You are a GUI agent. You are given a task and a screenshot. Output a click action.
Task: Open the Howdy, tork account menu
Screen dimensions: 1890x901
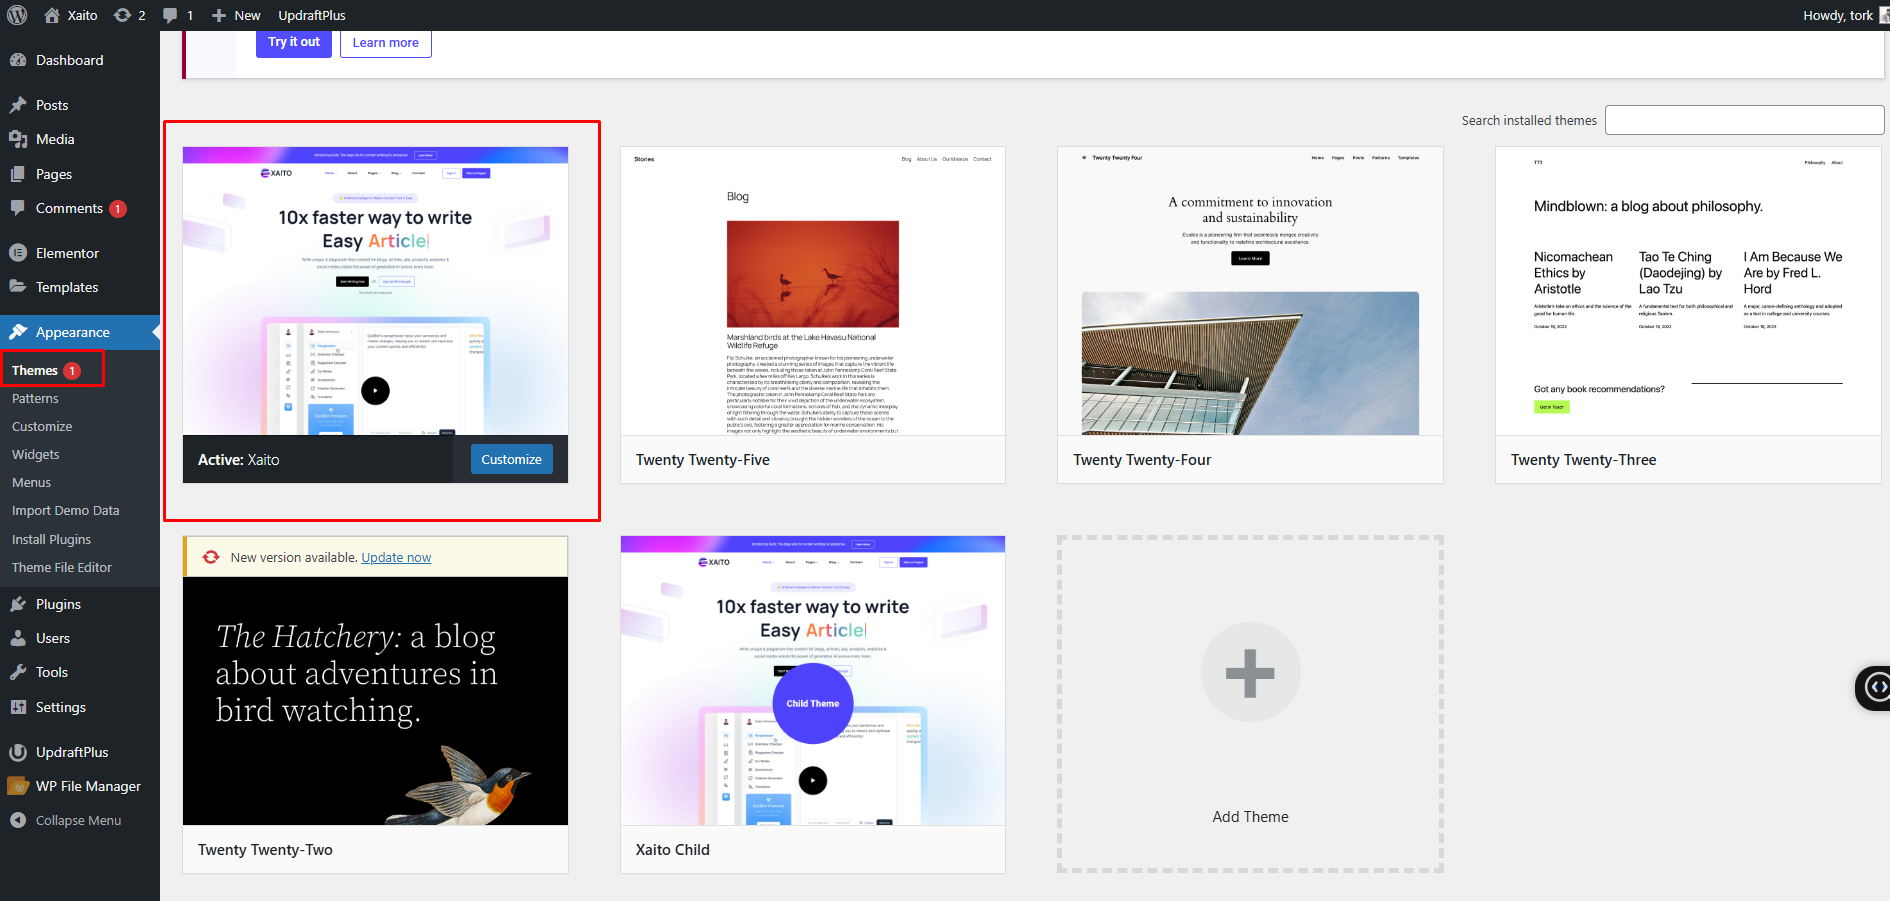[1838, 15]
